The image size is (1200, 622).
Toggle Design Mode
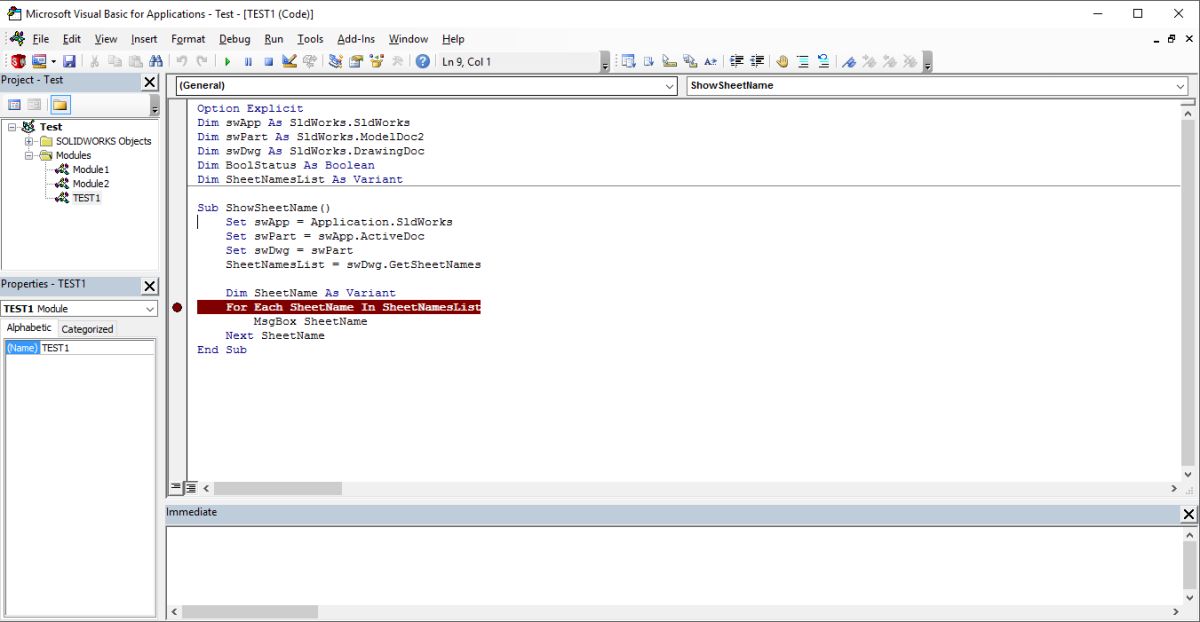[288, 62]
